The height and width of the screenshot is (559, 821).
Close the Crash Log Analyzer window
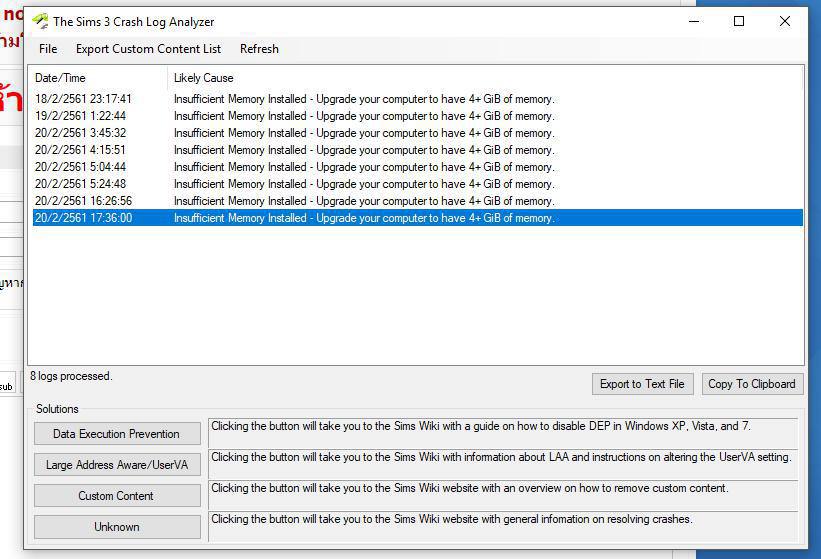784,21
